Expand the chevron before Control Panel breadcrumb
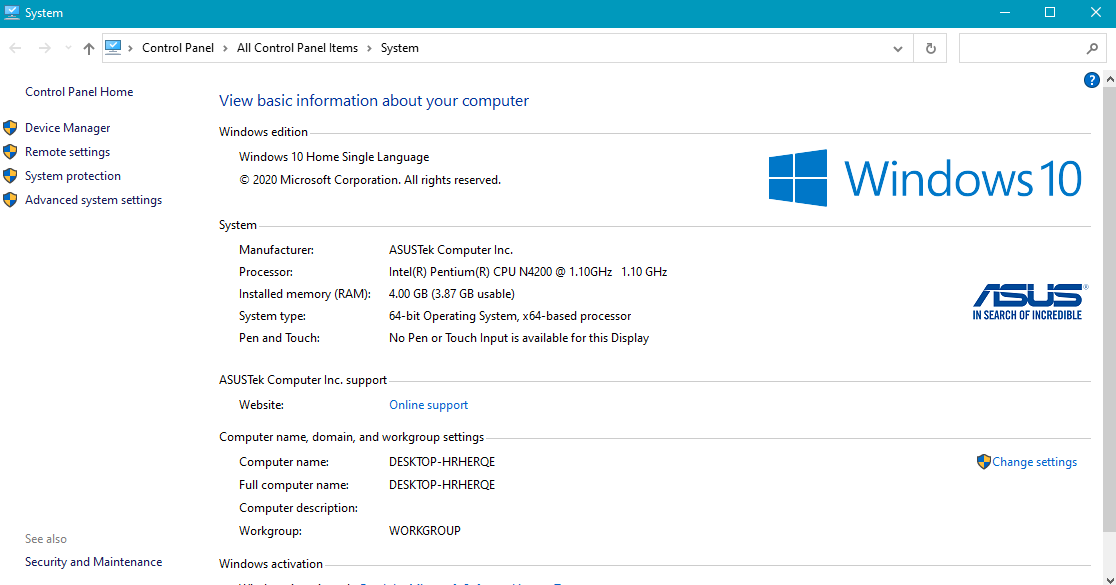The height and width of the screenshot is (585, 1116). point(130,48)
